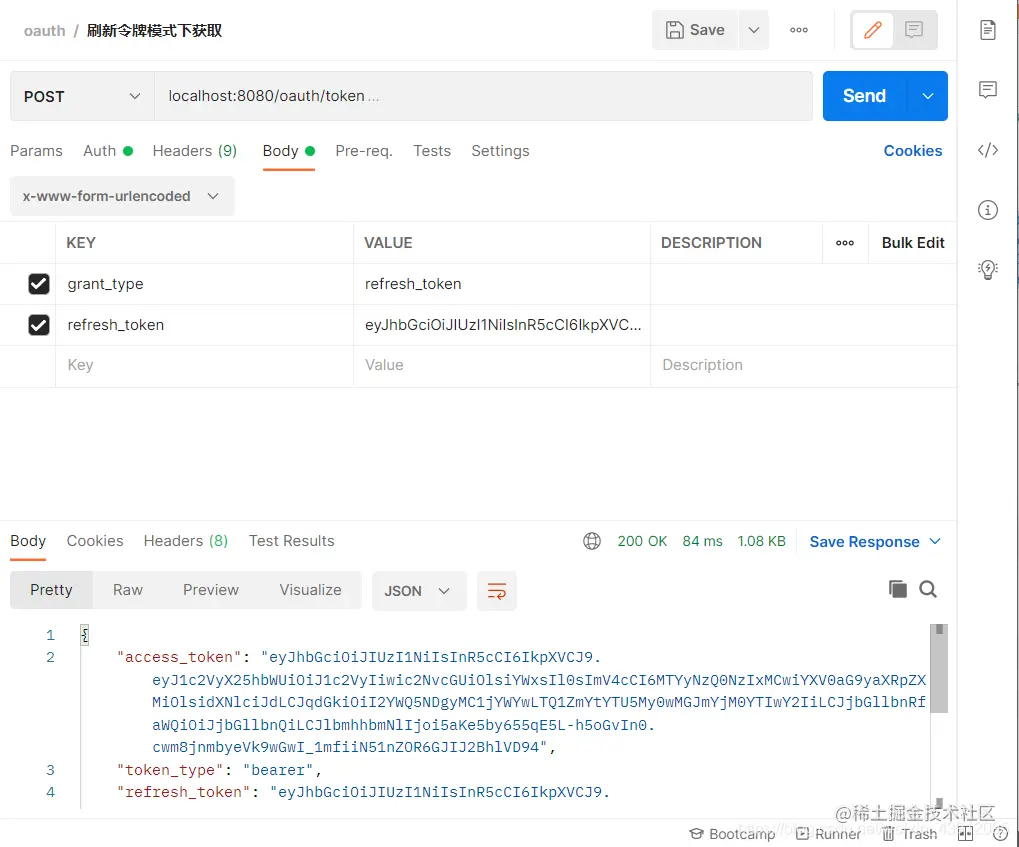The width and height of the screenshot is (1019, 847).
Task: Toggle the two-pane layout icon in status bar
Action: click(966, 833)
